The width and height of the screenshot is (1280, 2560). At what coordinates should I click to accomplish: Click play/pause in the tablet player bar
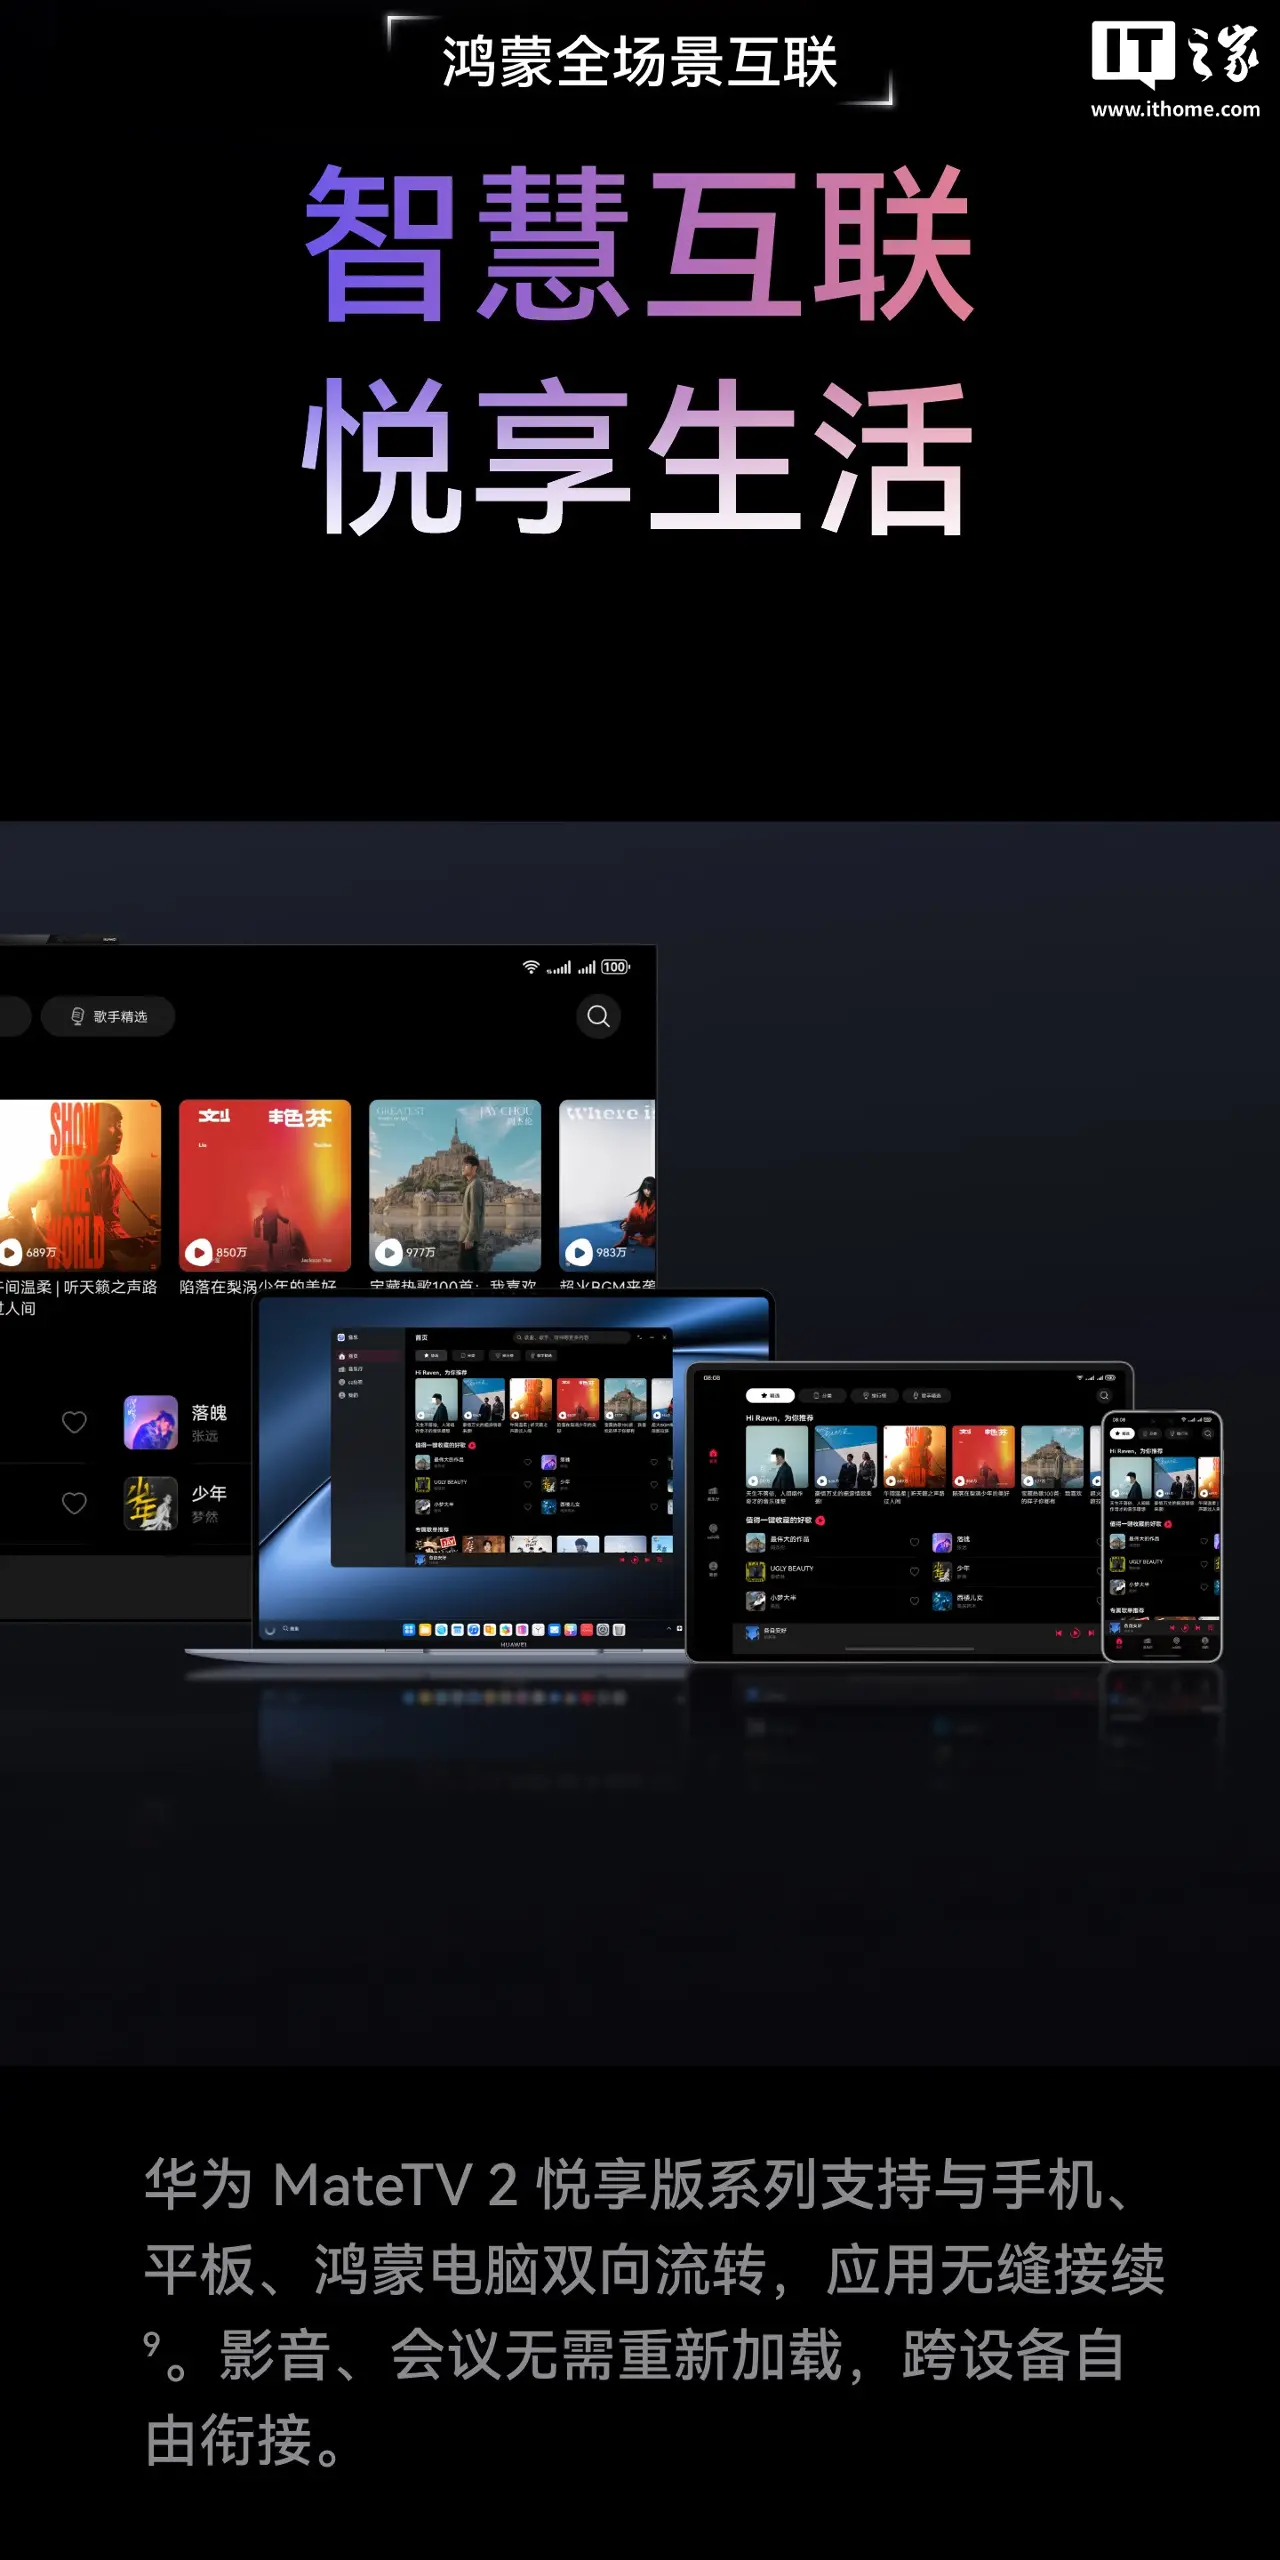pyautogui.click(x=1075, y=1633)
